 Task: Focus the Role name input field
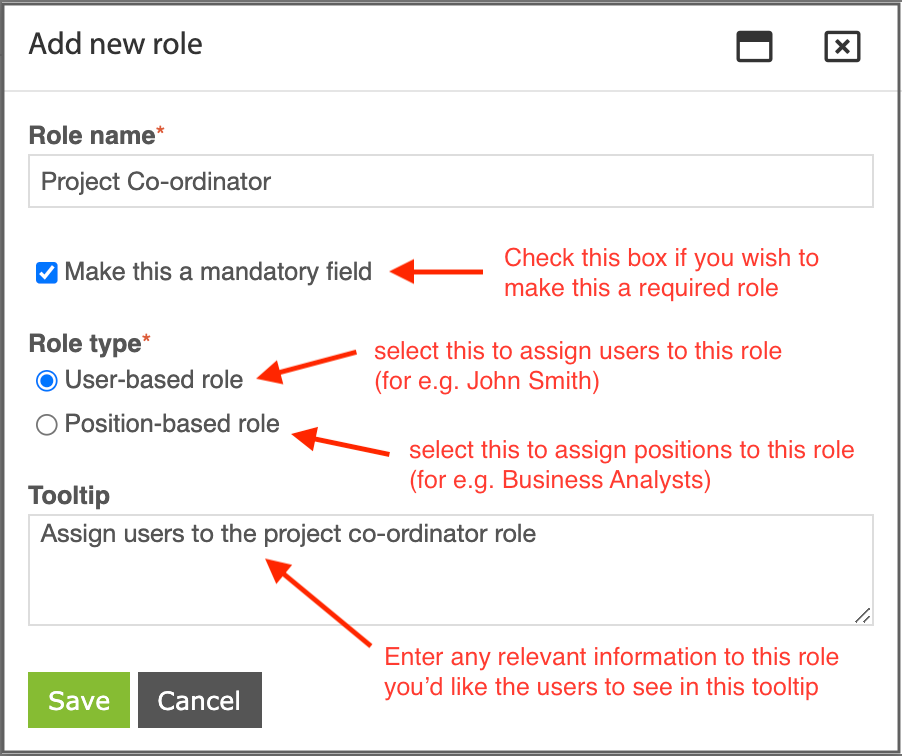point(451,181)
